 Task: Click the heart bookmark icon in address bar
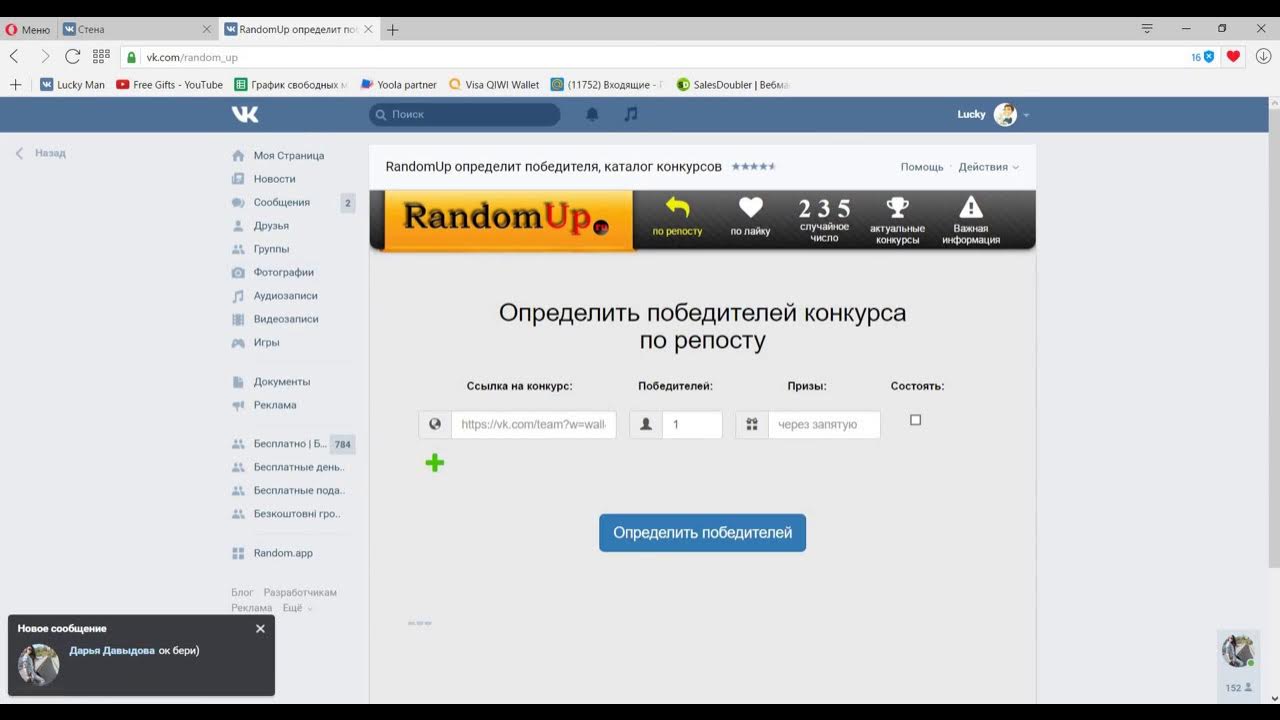coord(1233,57)
